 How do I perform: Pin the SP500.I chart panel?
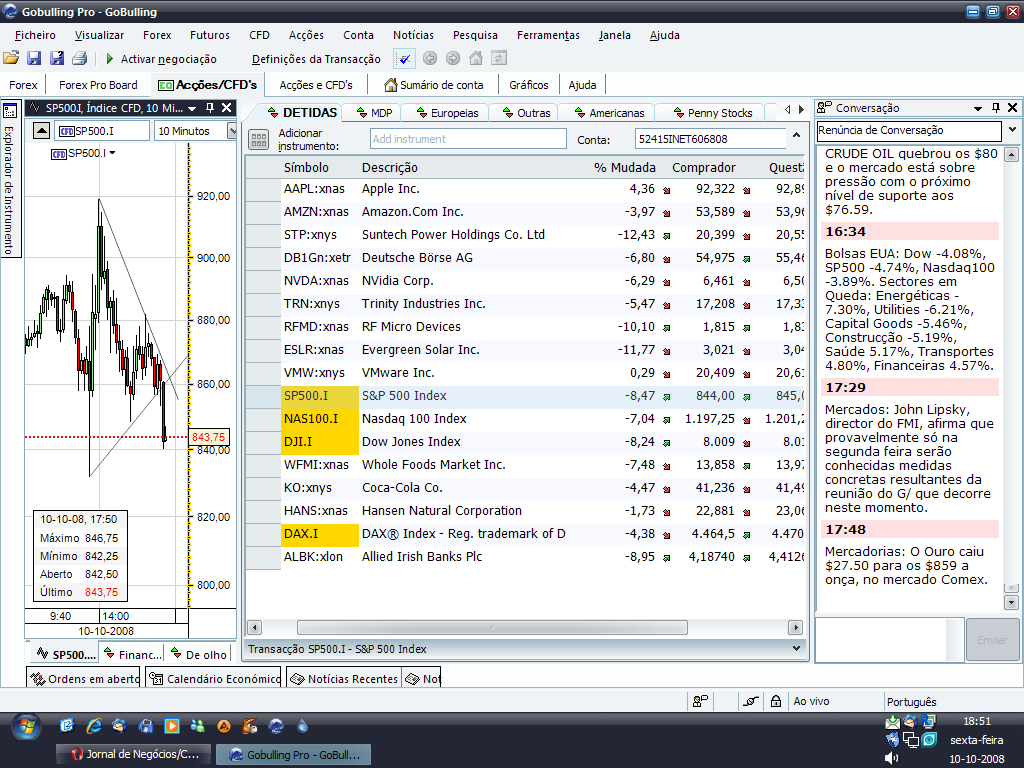[210, 108]
